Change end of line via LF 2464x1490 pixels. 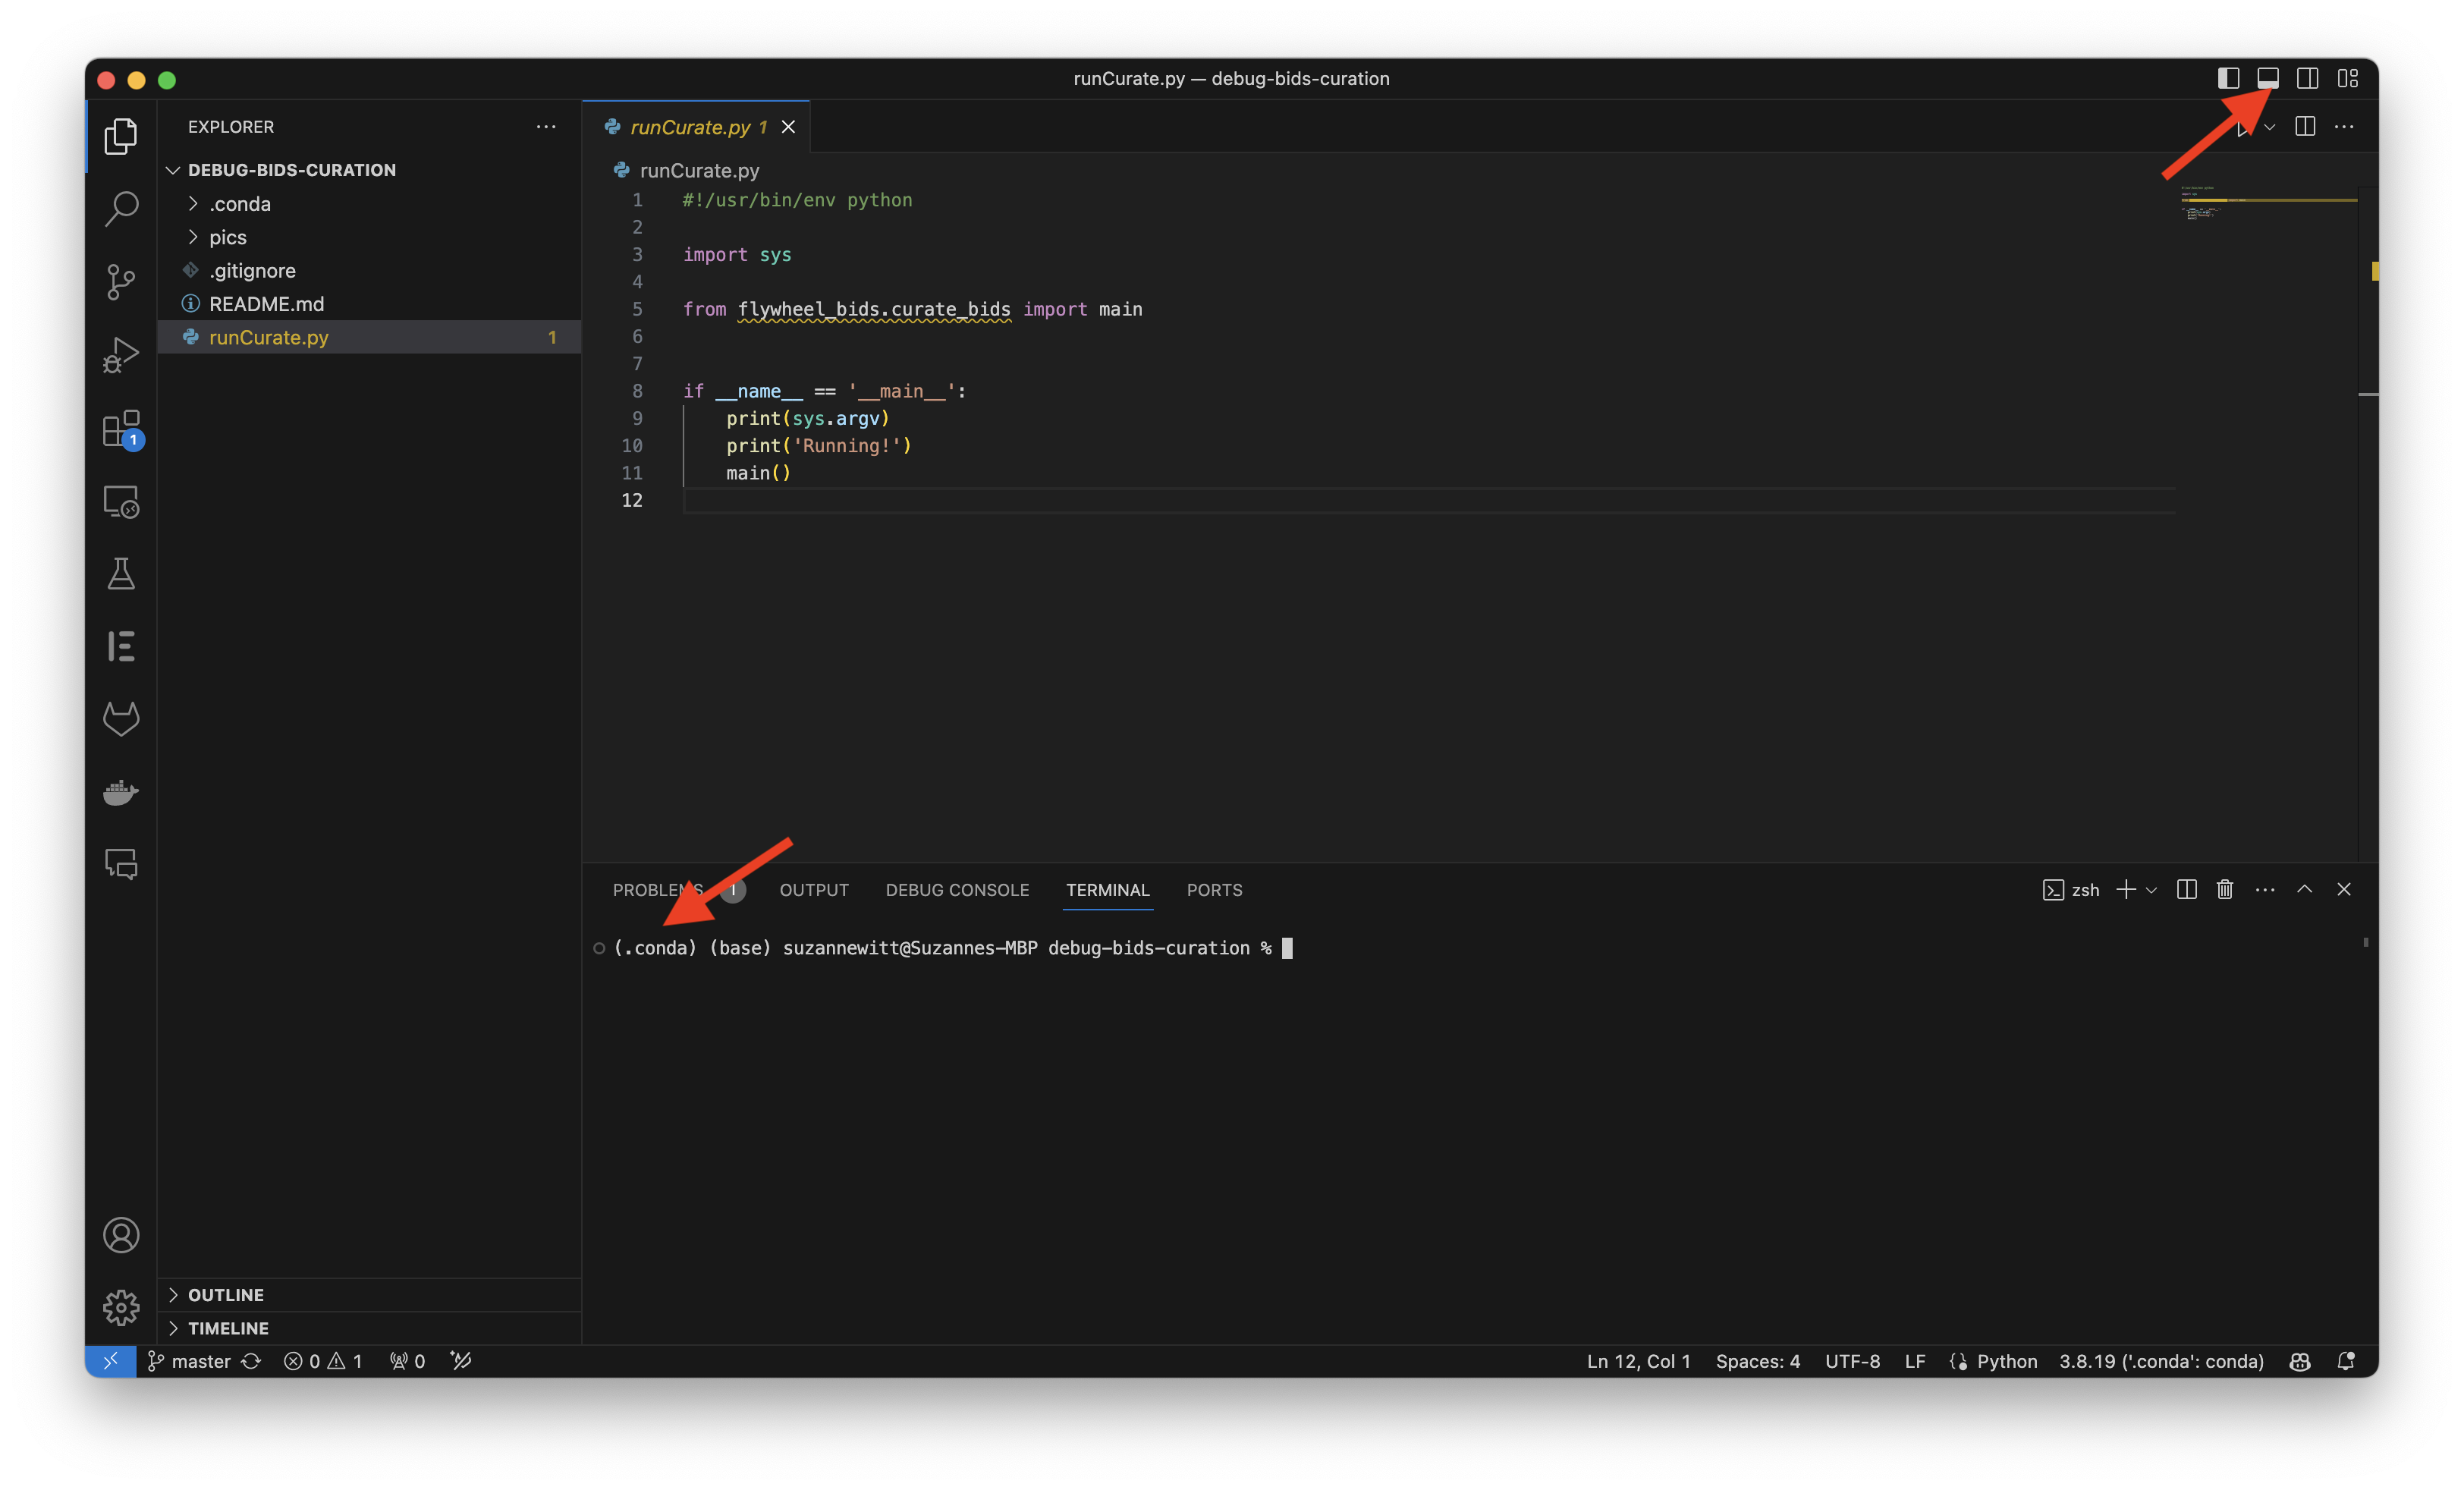coord(1914,1360)
